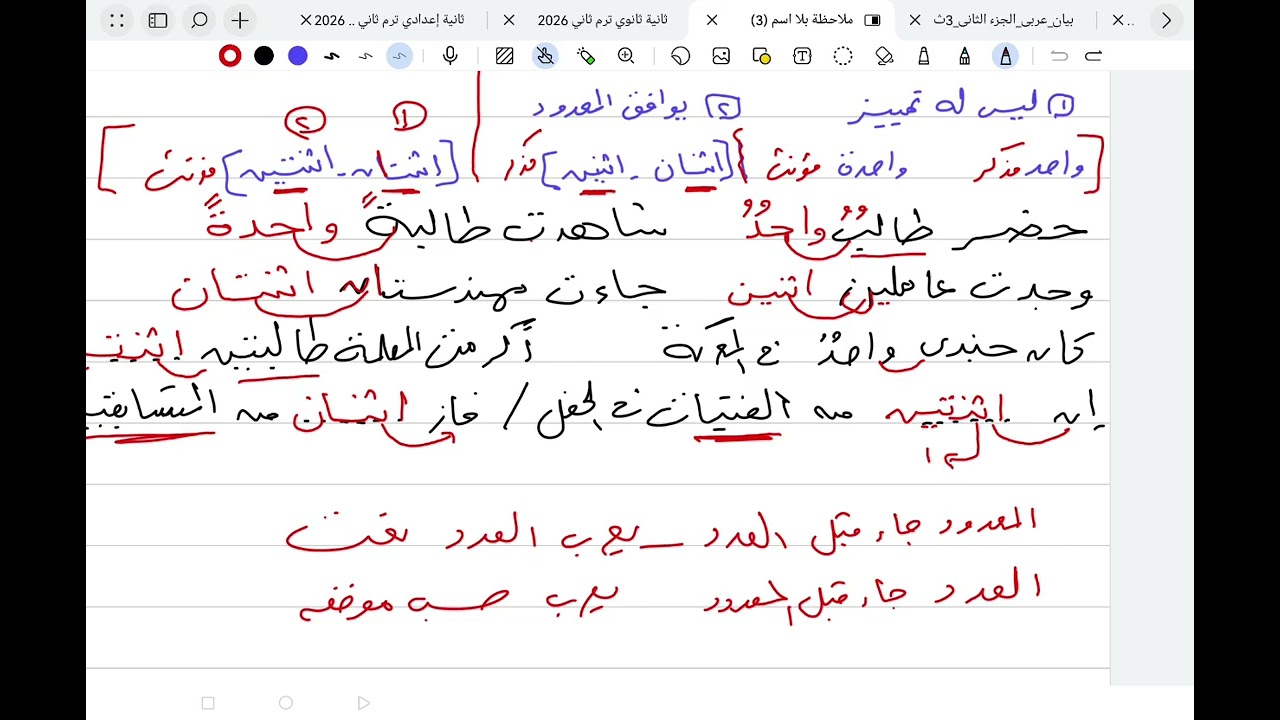Switch to tab بيان_عربى_الجزء الثانى_3ث
1280x720 pixels.
pos(1003,20)
